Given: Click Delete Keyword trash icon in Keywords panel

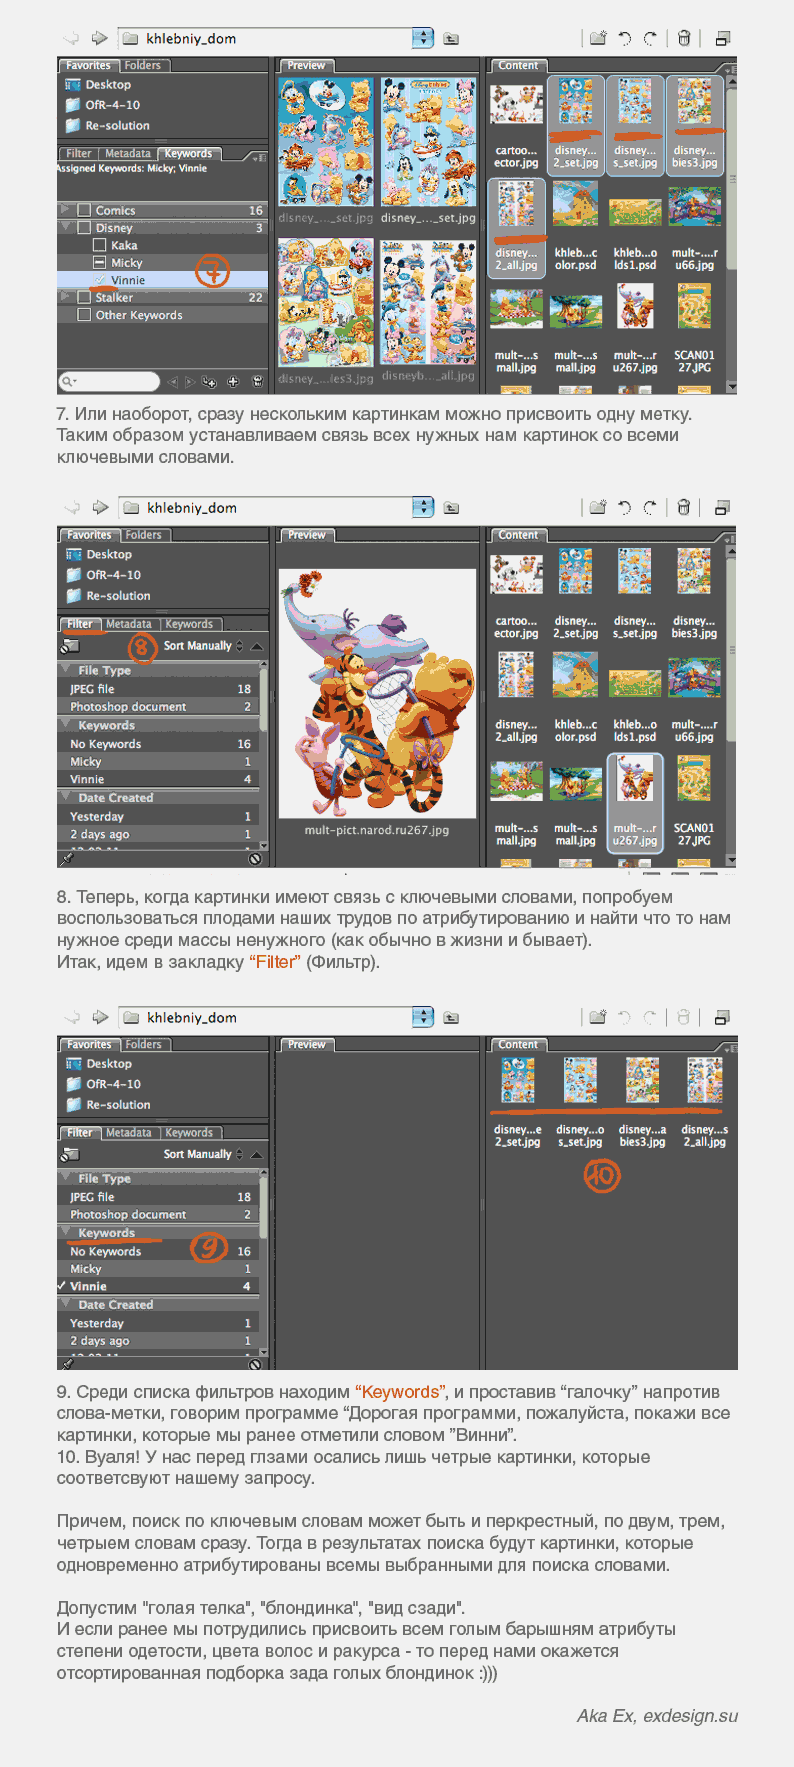Looking at the screenshot, I should [x=257, y=381].
